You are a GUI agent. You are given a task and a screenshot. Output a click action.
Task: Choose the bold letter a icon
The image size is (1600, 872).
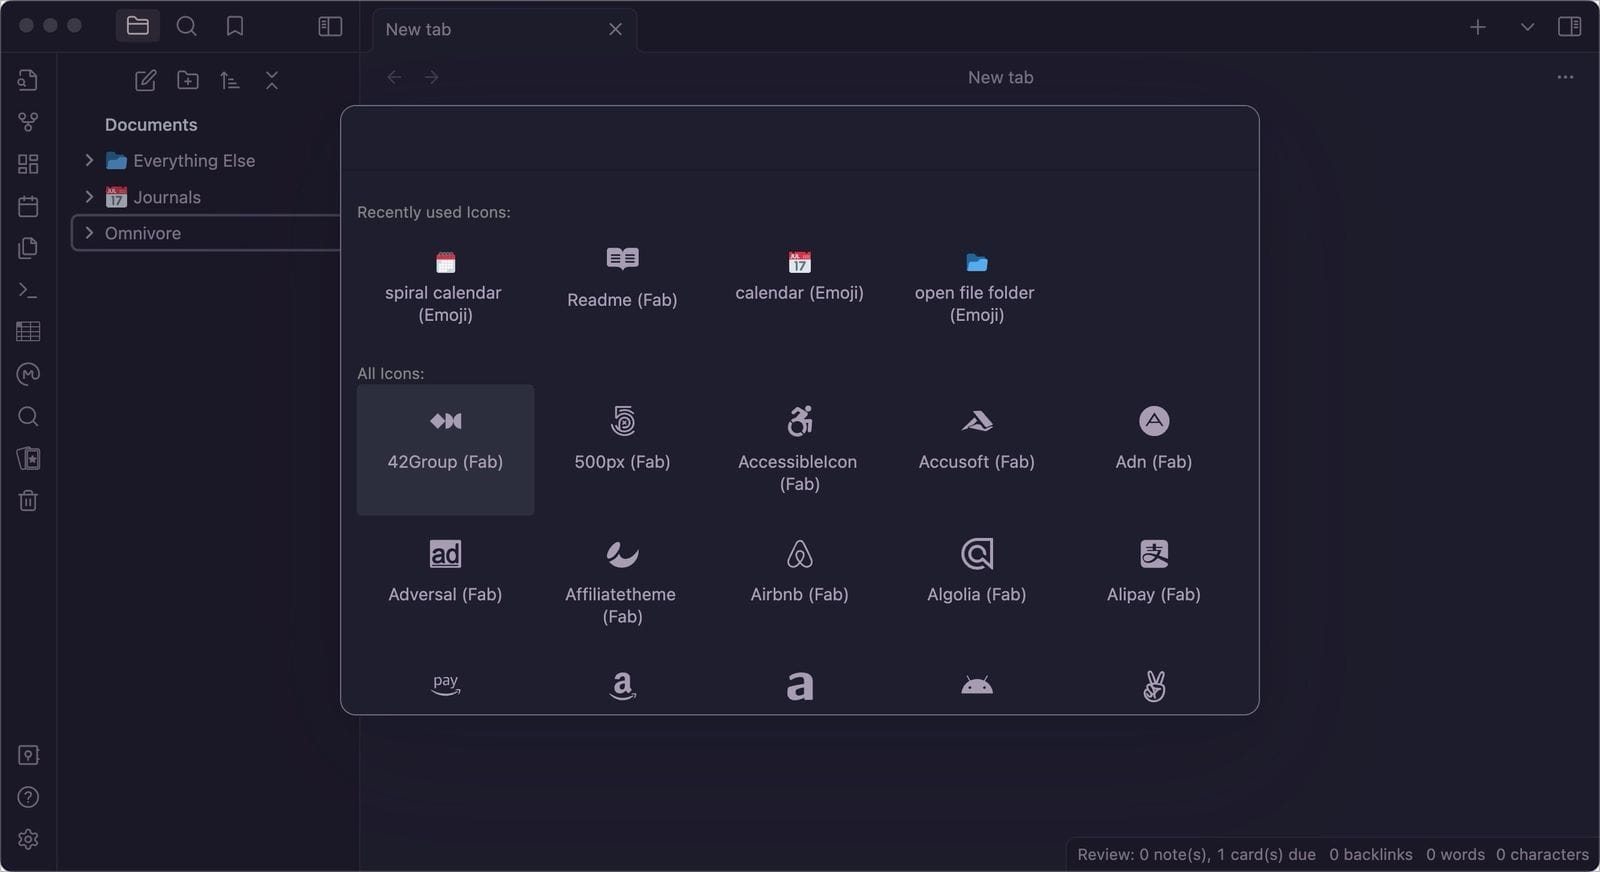pyautogui.click(x=799, y=685)
